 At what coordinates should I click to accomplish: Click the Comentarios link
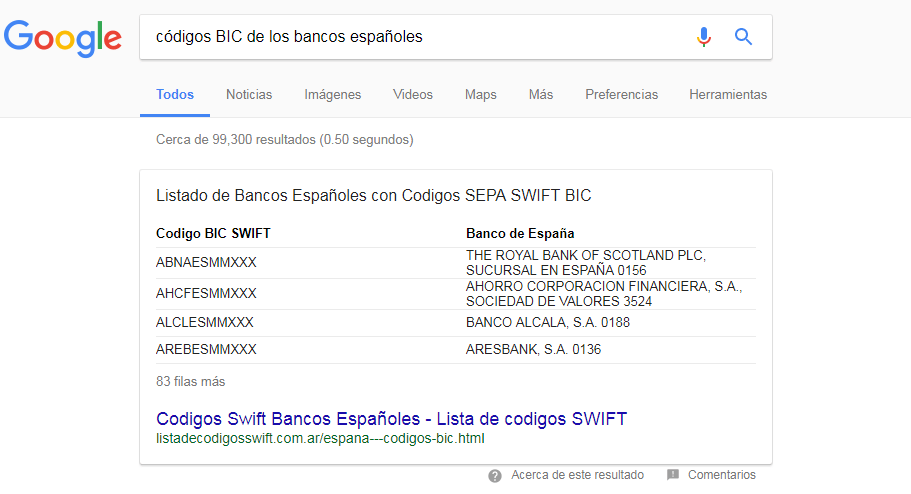click(x=722, y=475)
